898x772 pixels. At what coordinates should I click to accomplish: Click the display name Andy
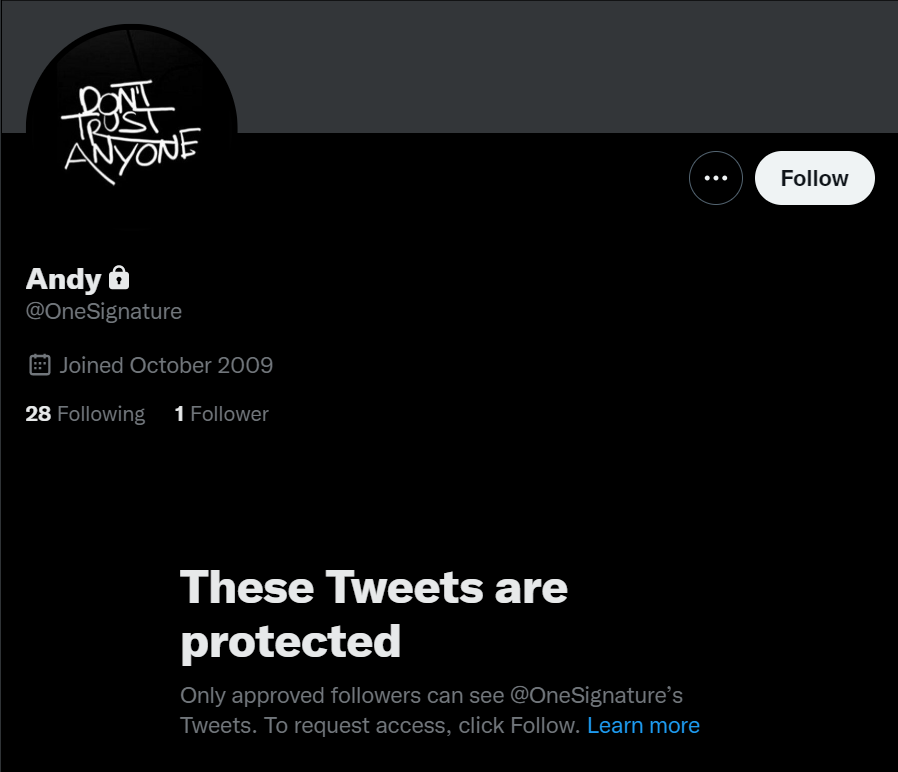coord(63,278)
